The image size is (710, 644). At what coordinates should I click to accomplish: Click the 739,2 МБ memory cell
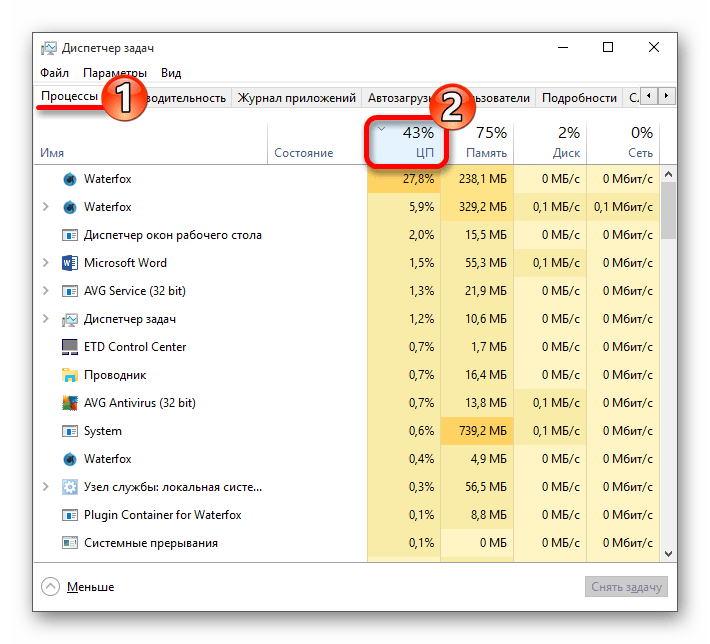477,431
